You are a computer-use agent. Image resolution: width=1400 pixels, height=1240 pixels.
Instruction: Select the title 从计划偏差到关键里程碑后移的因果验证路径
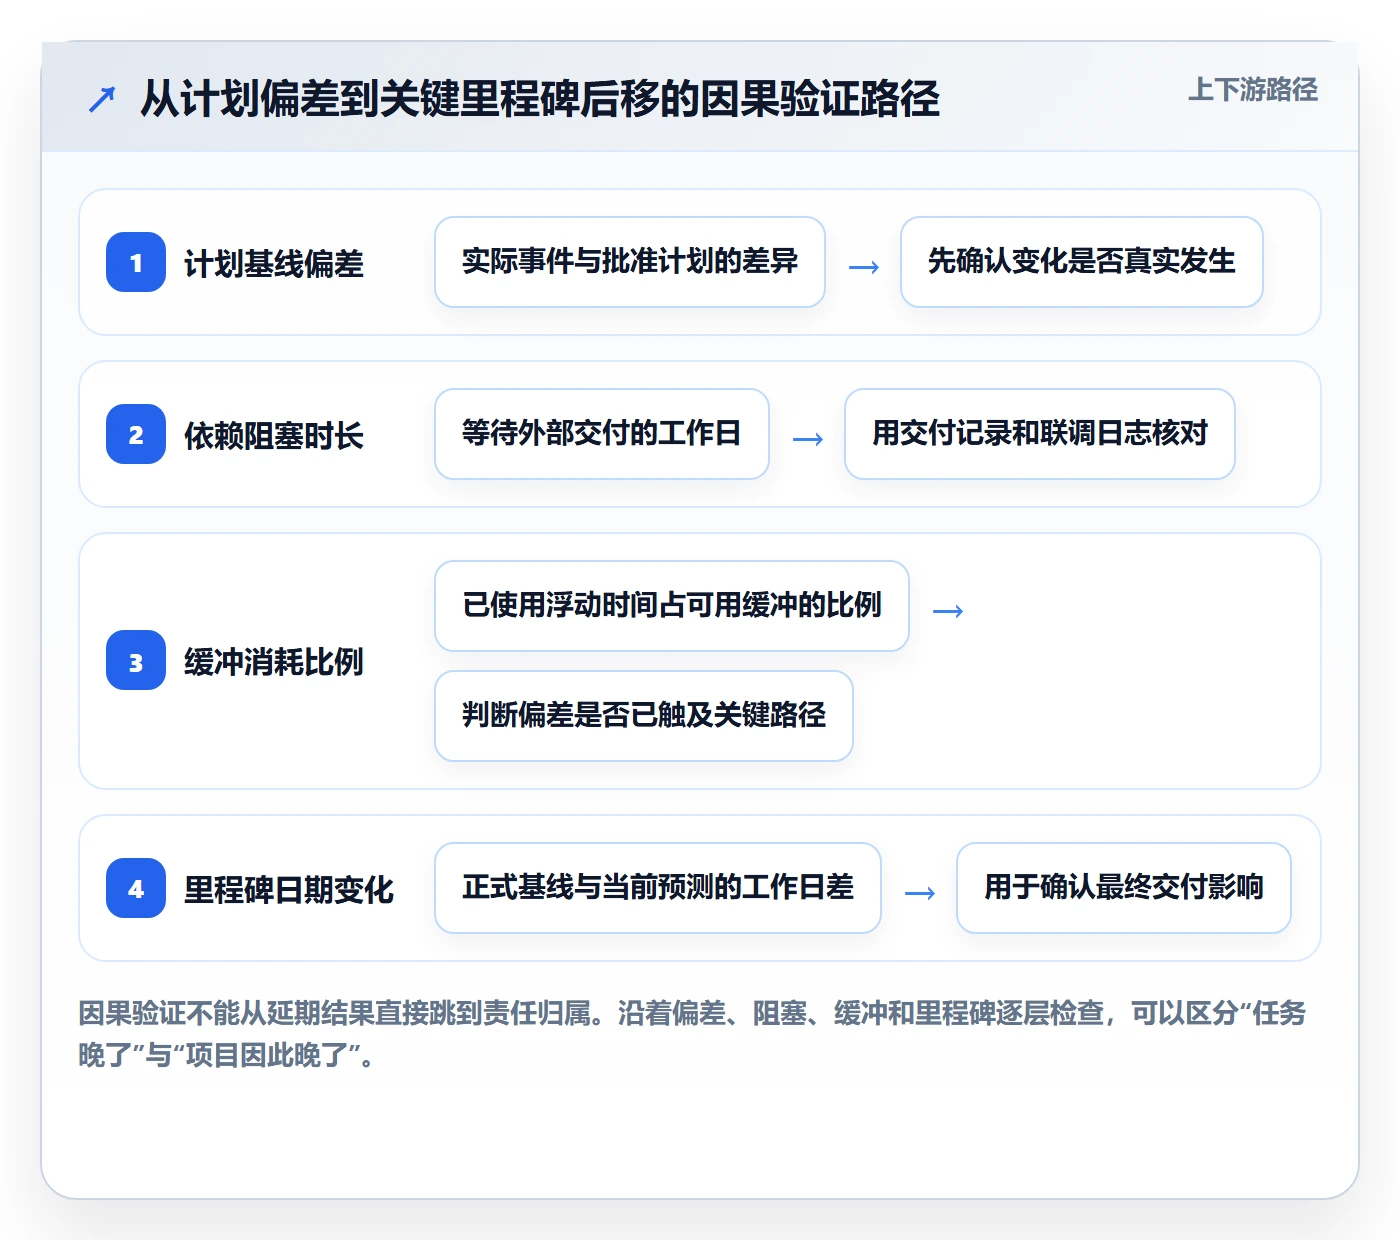point(540,99)
